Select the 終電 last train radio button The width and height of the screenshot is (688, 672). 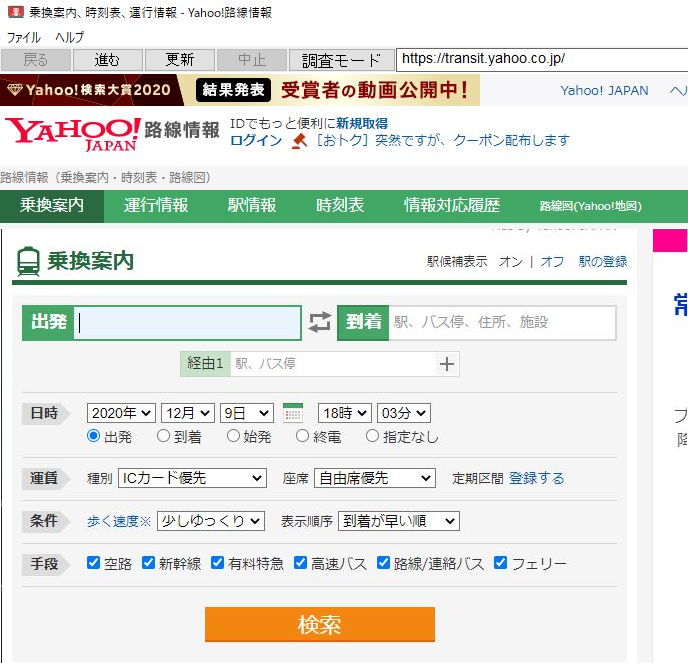302,436
